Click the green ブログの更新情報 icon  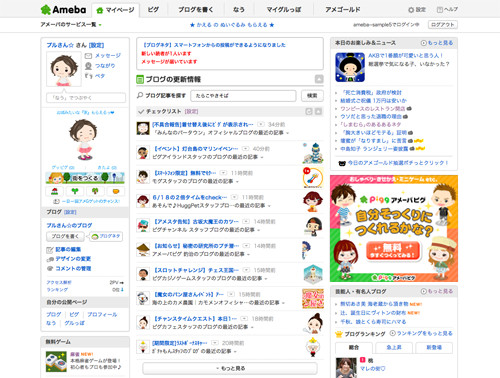(x=140, y=79)
